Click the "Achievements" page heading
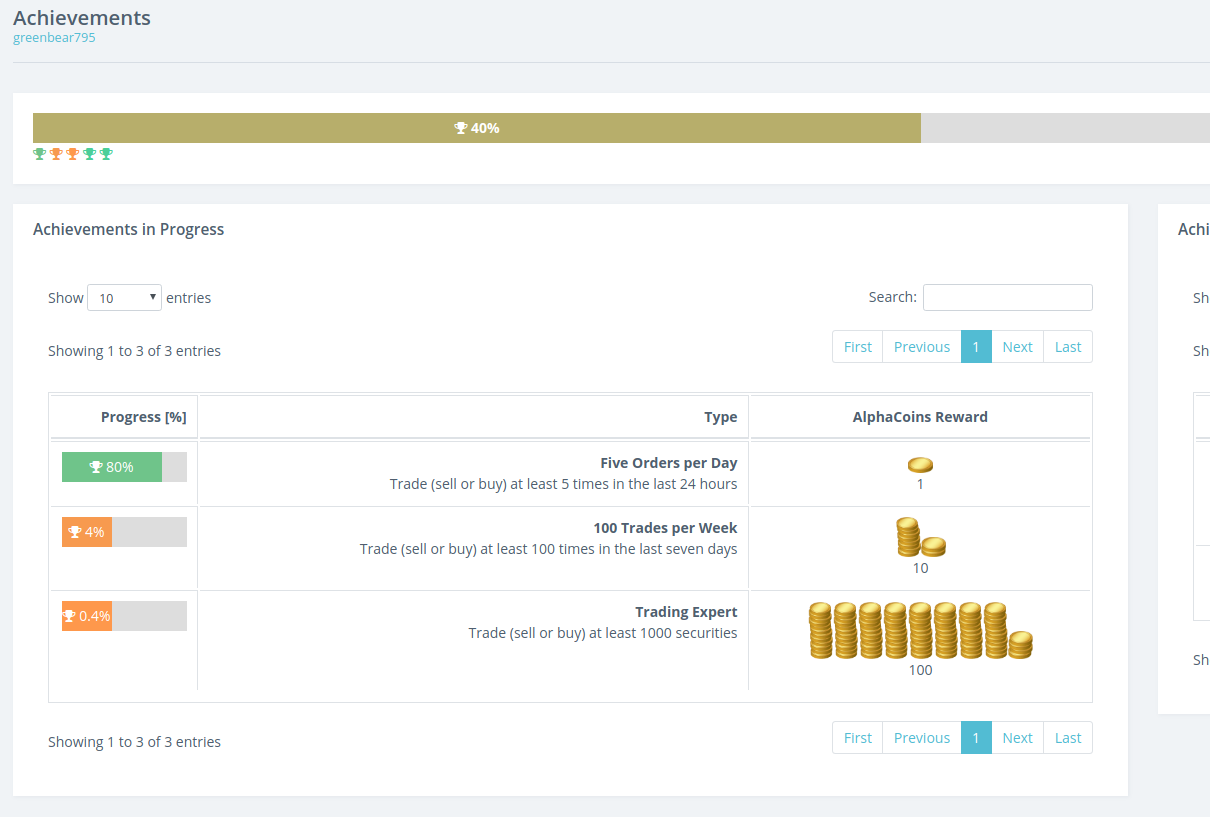The height and width of the screenshot is (817, 1210). coord(82,17)
